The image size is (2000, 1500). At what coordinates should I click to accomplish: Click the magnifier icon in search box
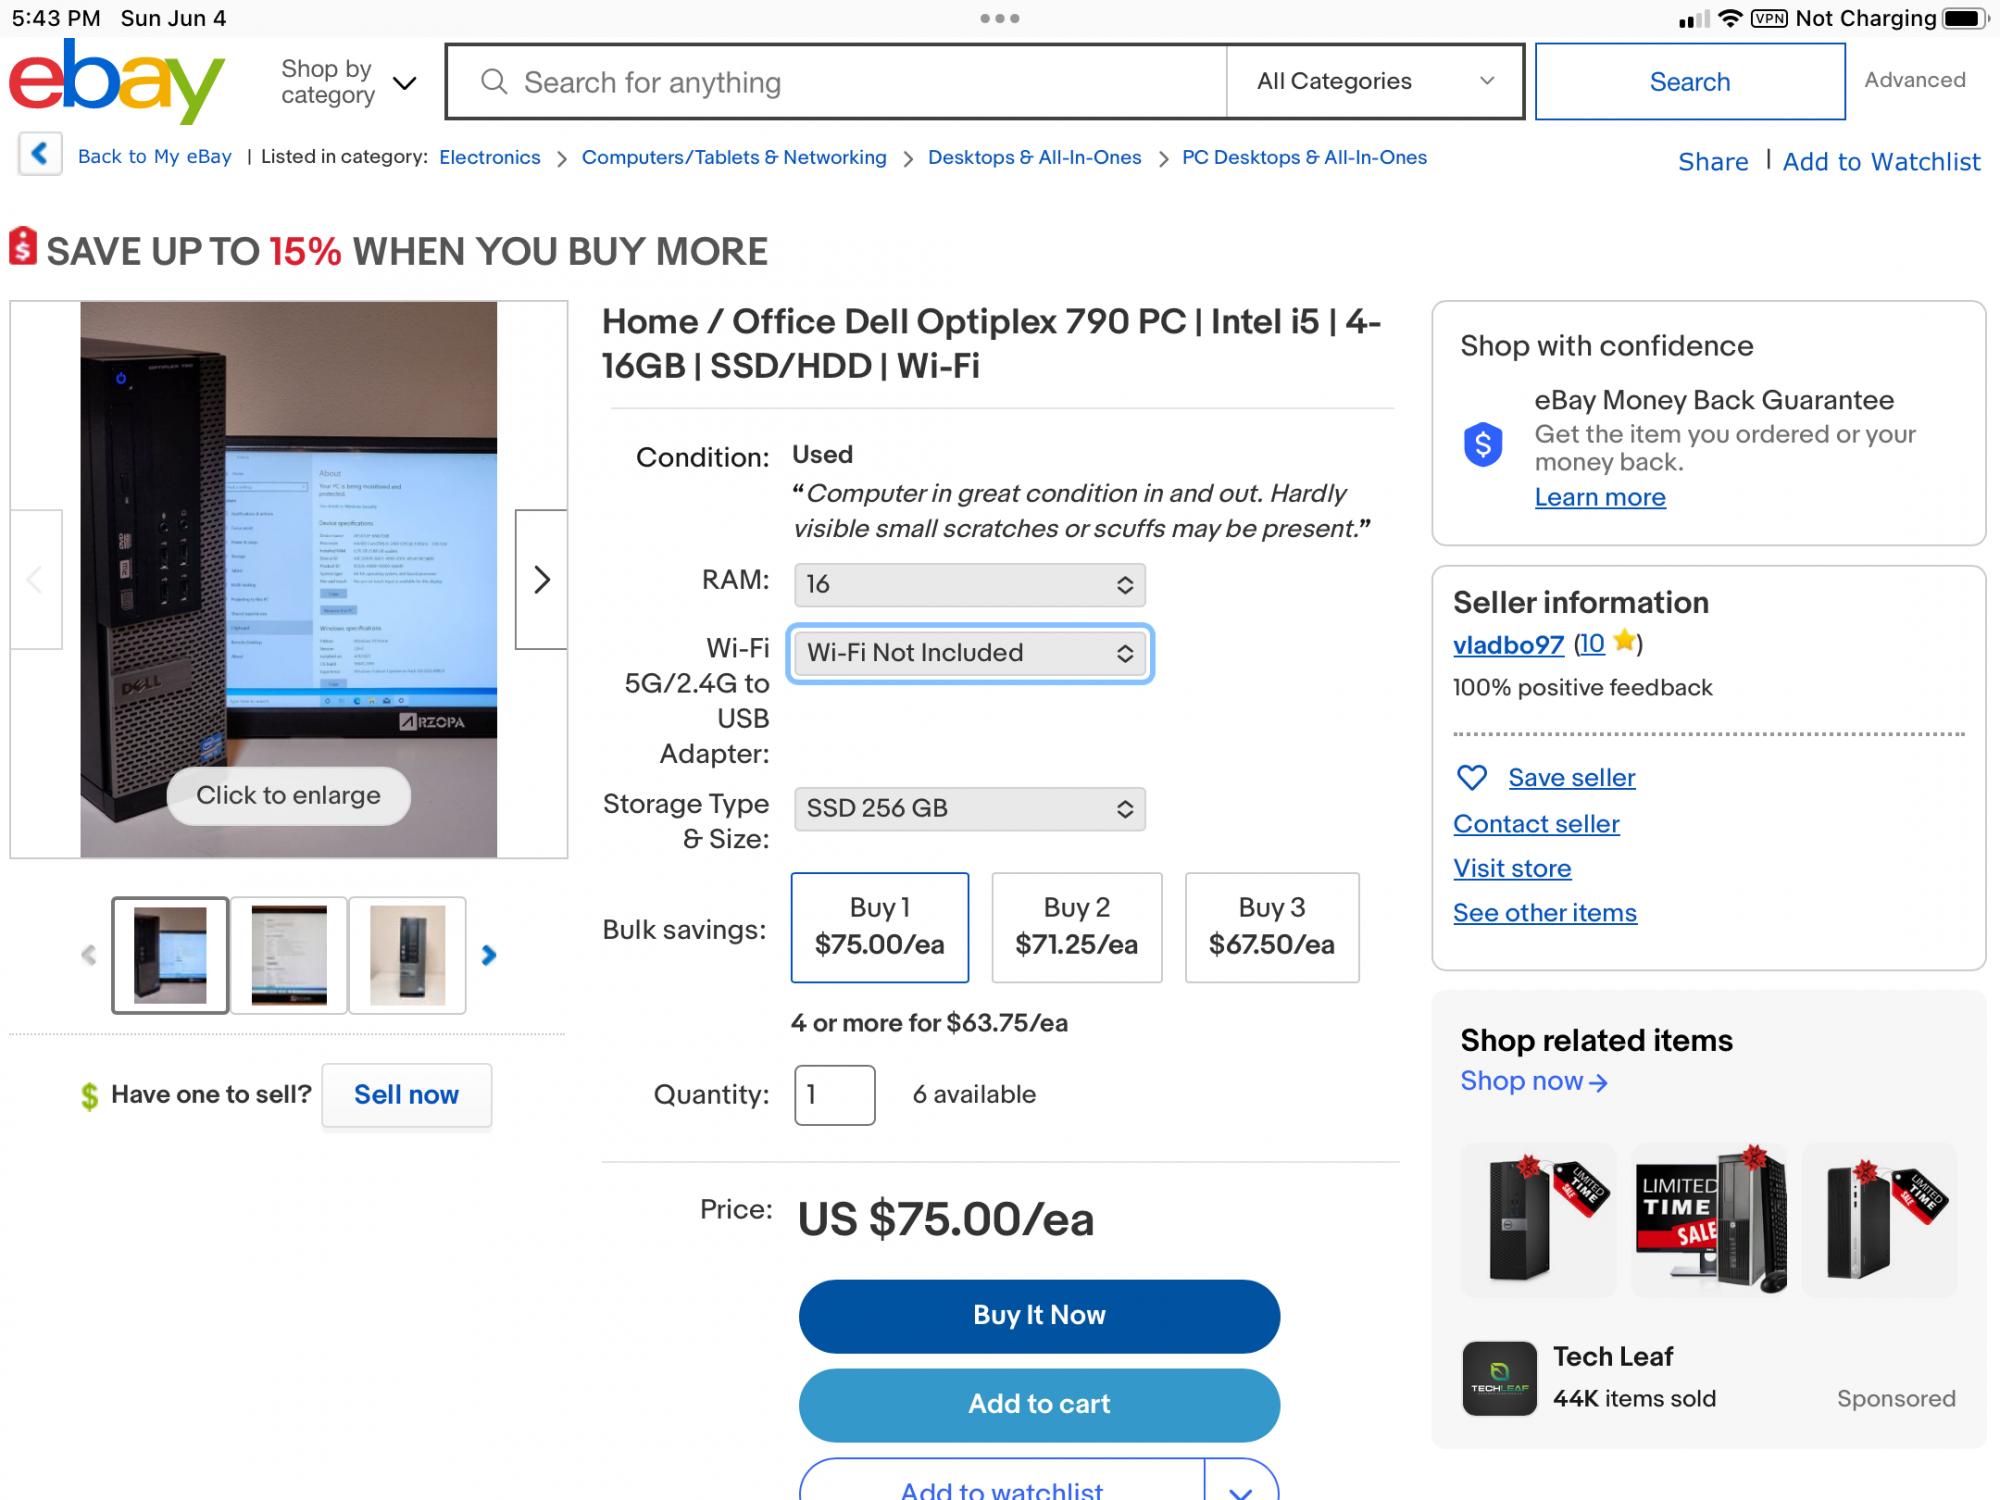tap(494, 82)
